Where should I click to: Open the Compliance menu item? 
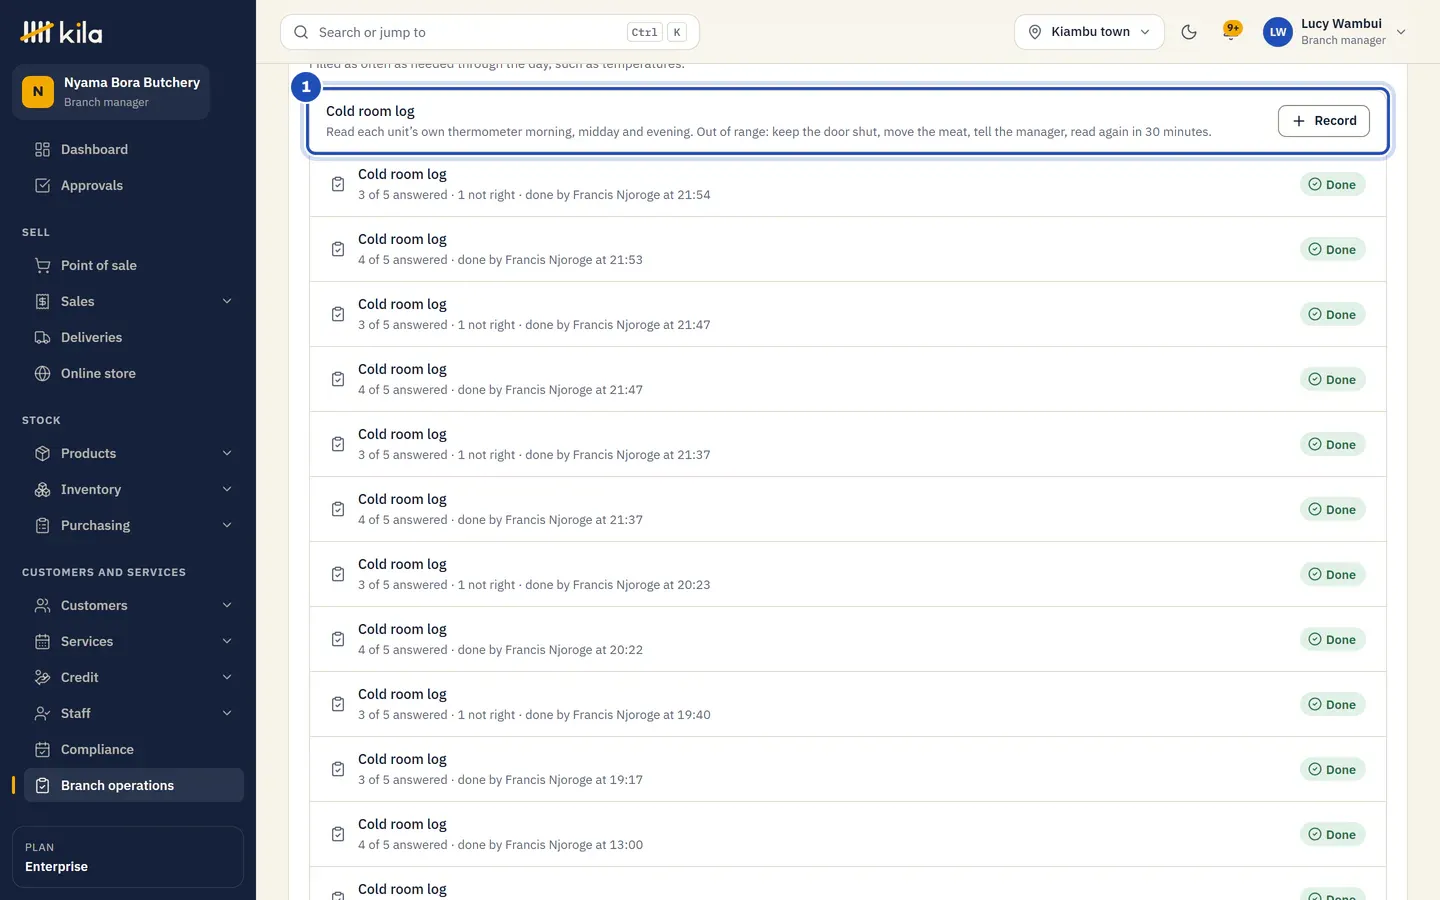[x=134, y=749]
